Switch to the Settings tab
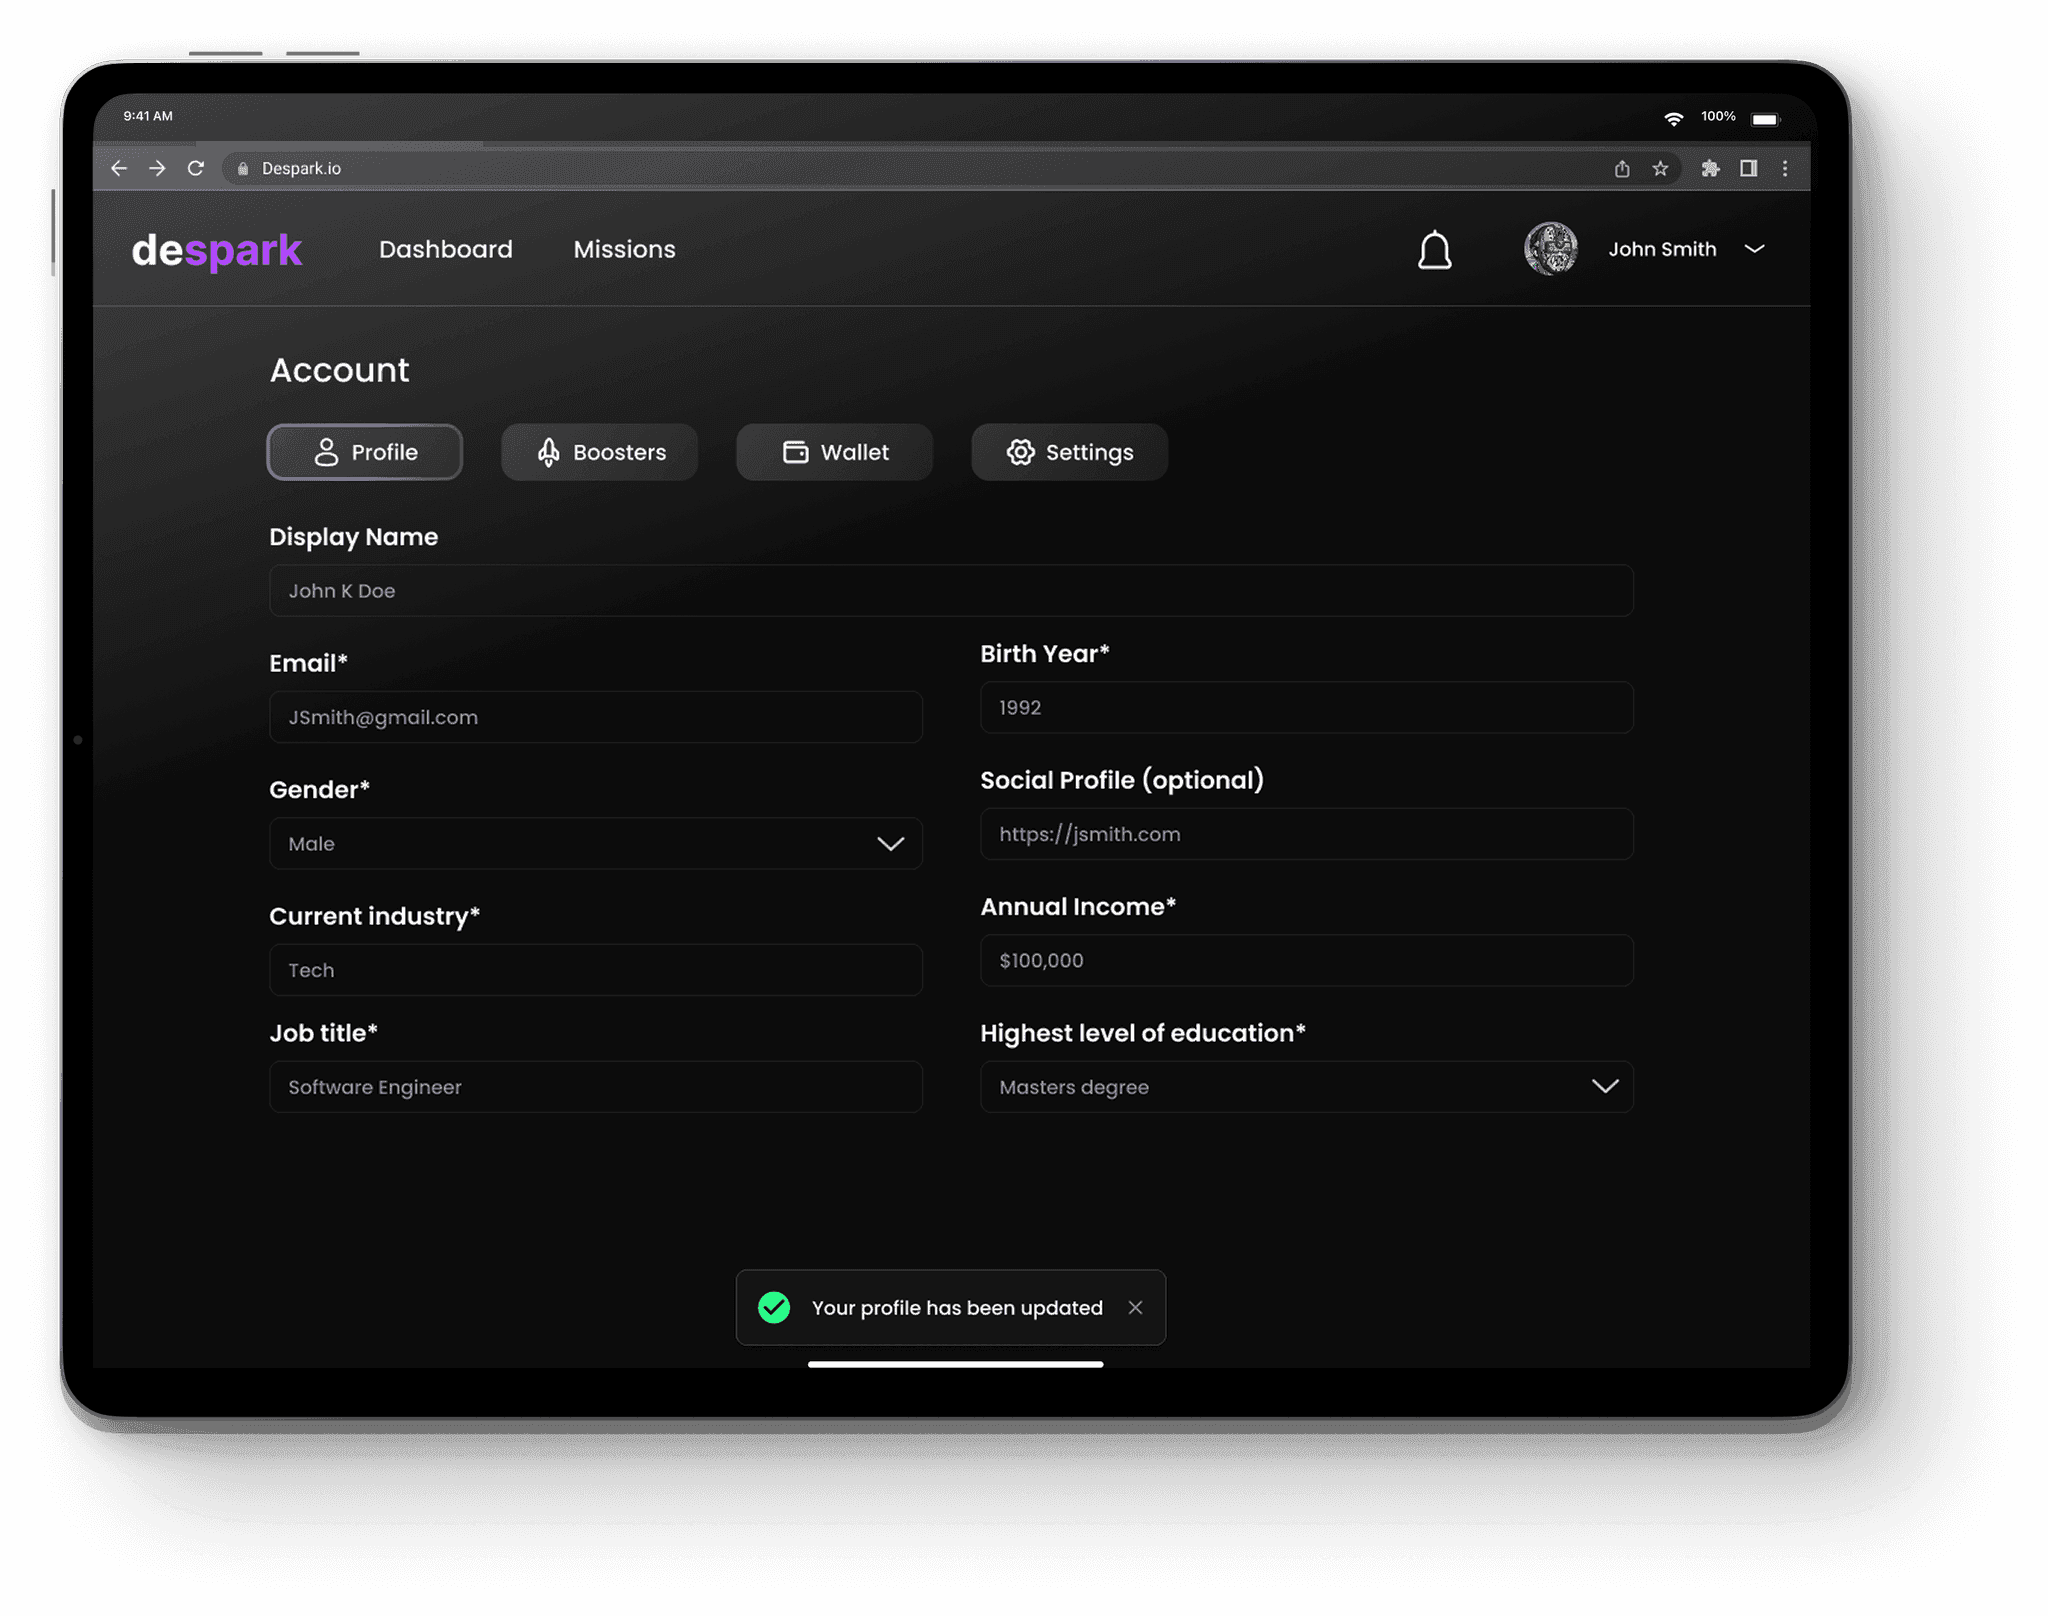Screen dimensions: 2048x1616 (x=1069, y=452)
